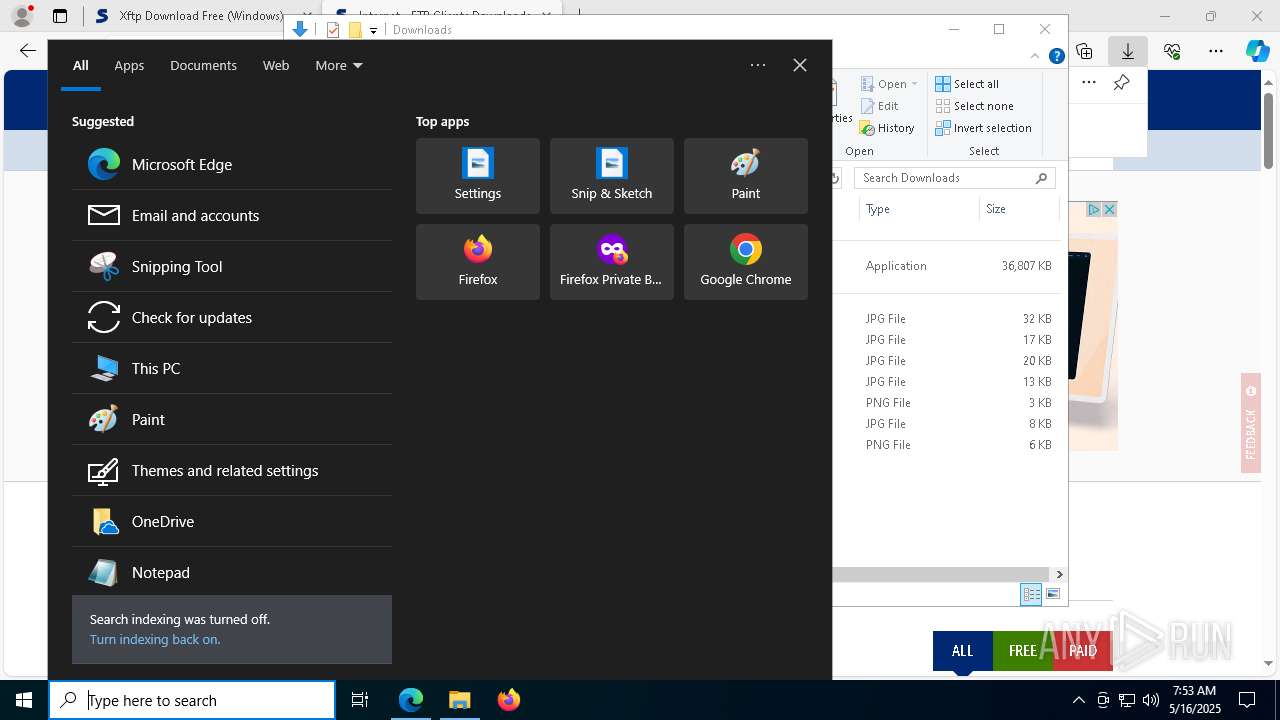
Task: Switch Explorer to large icons view
Action: pyautogui.click(x=1052, y=594)
